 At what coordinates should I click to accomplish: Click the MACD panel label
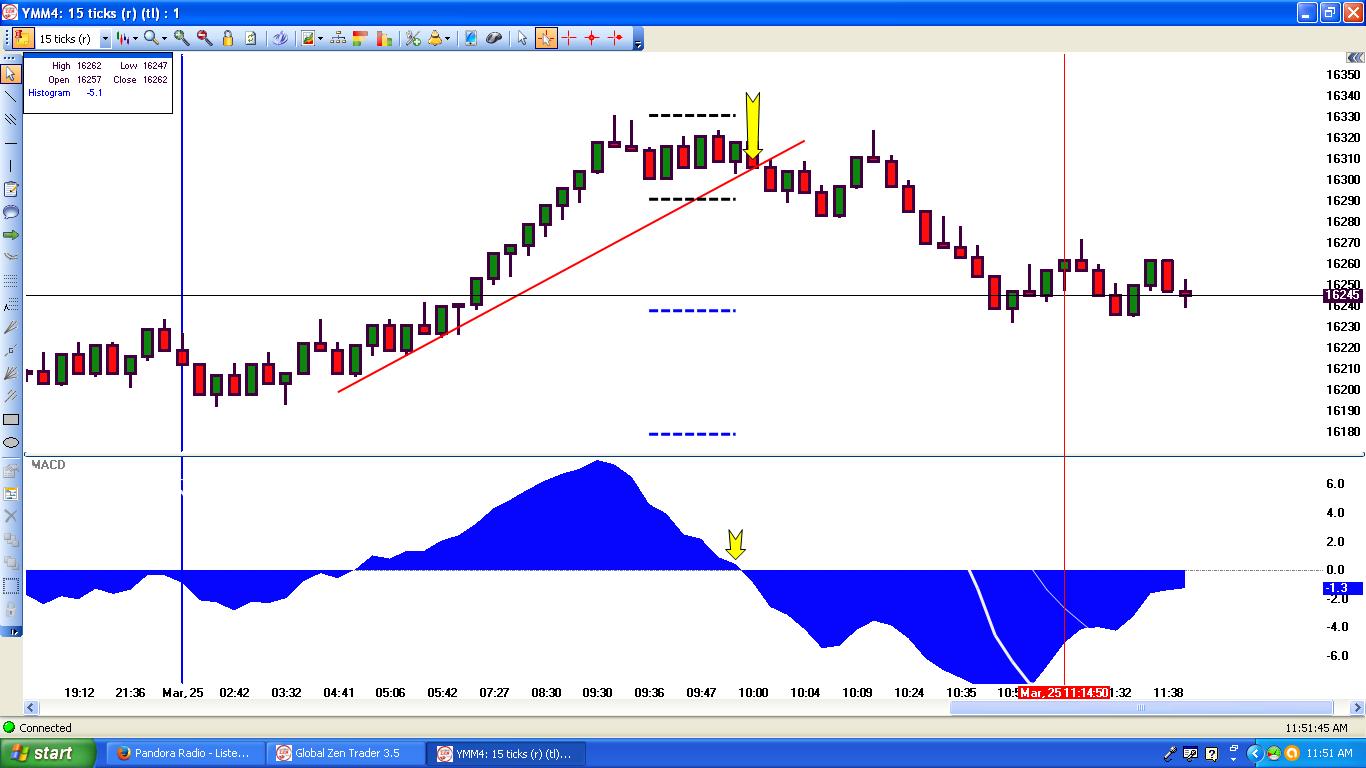(47, 465)
